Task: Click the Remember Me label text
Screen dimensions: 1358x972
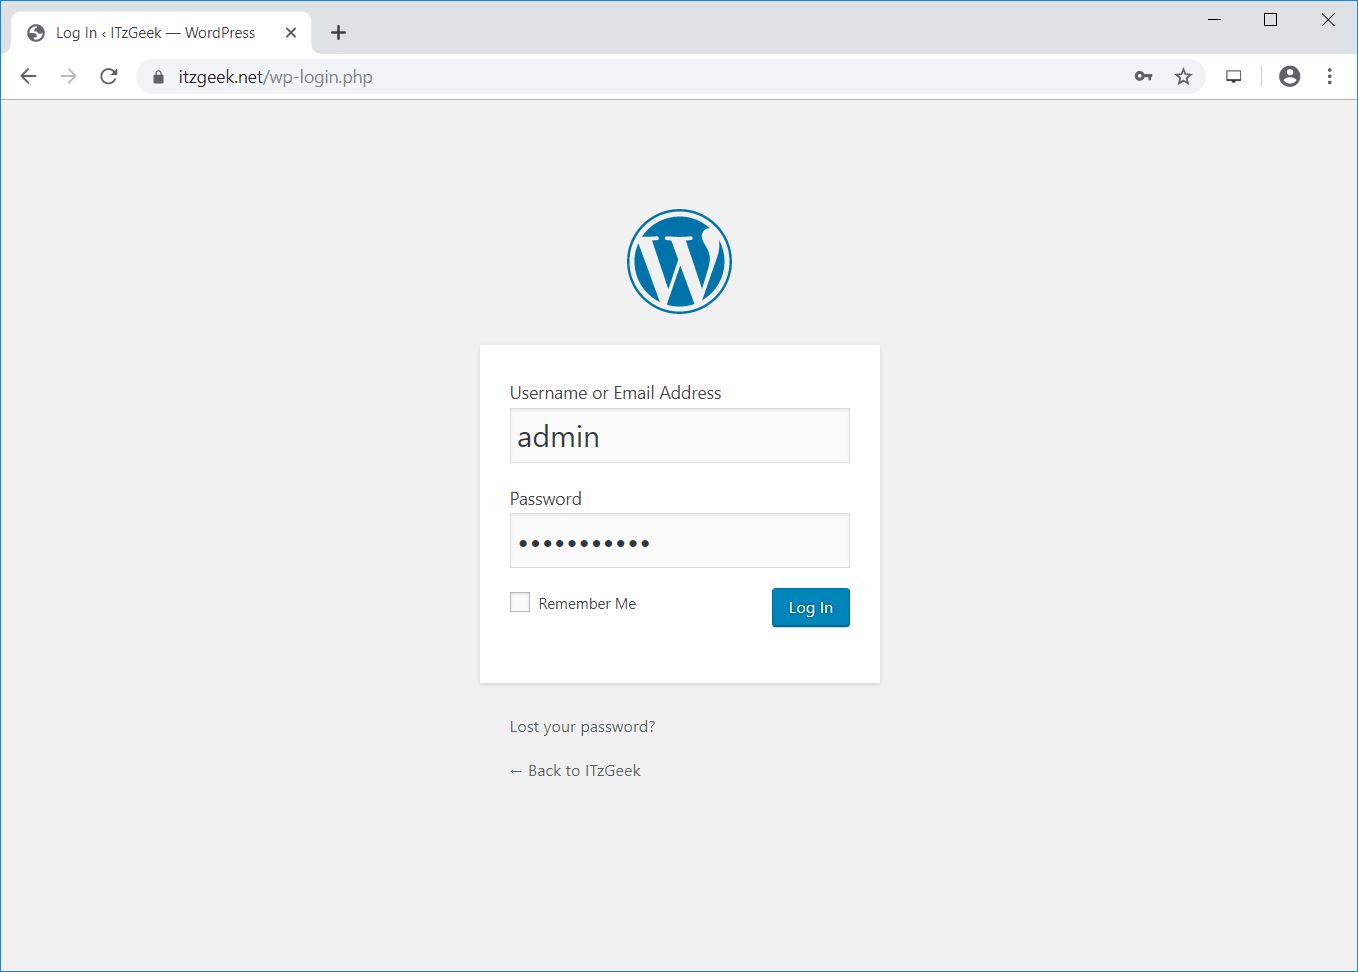Action: (587, 604)
